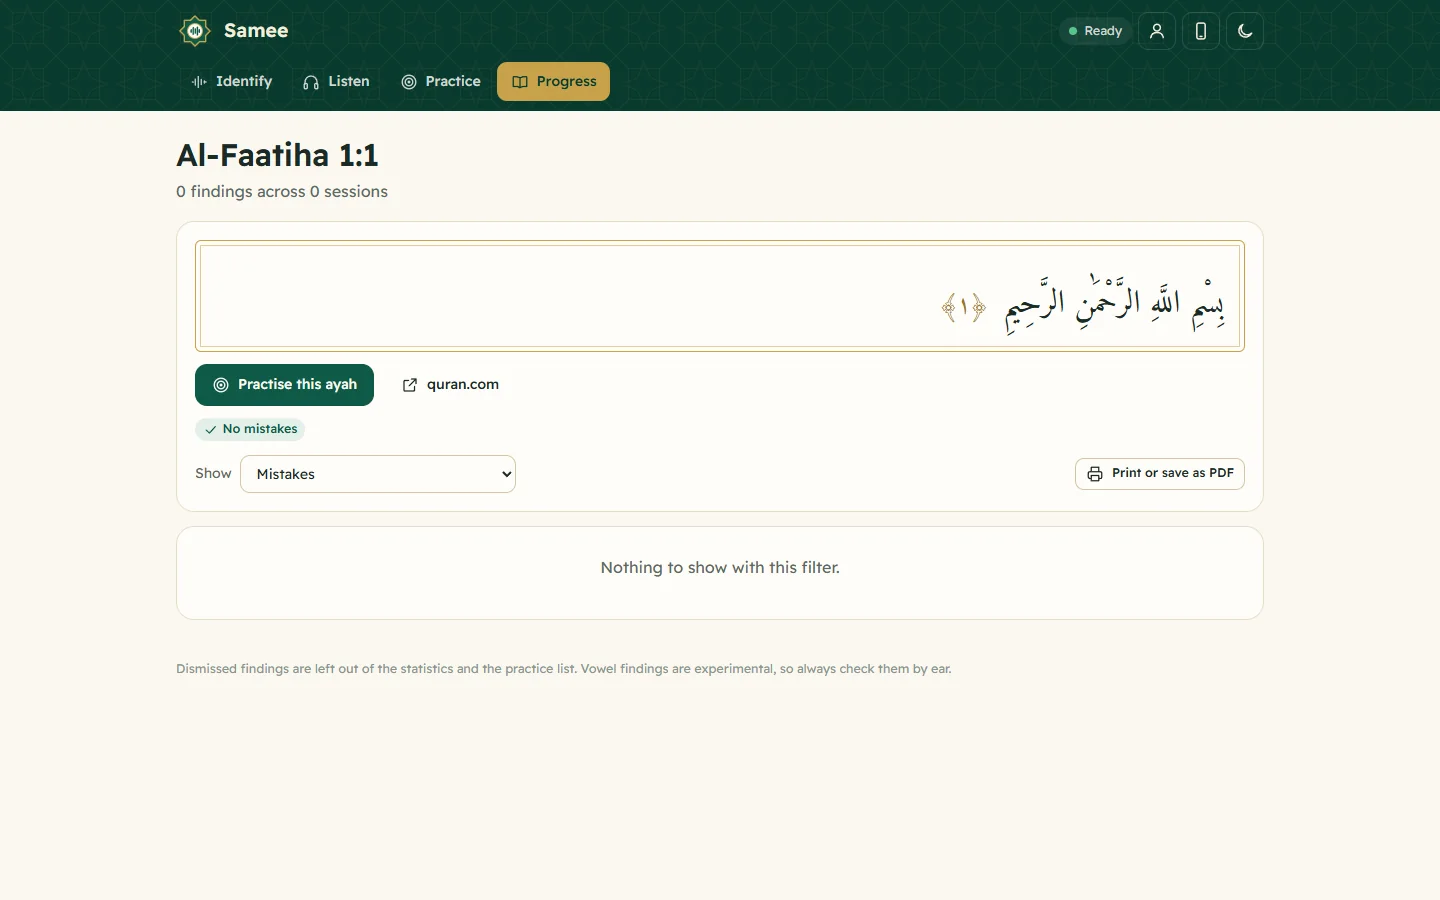Switch to the Listen tab
Viewport: 1440px width, 900px height.
point(337,82)
